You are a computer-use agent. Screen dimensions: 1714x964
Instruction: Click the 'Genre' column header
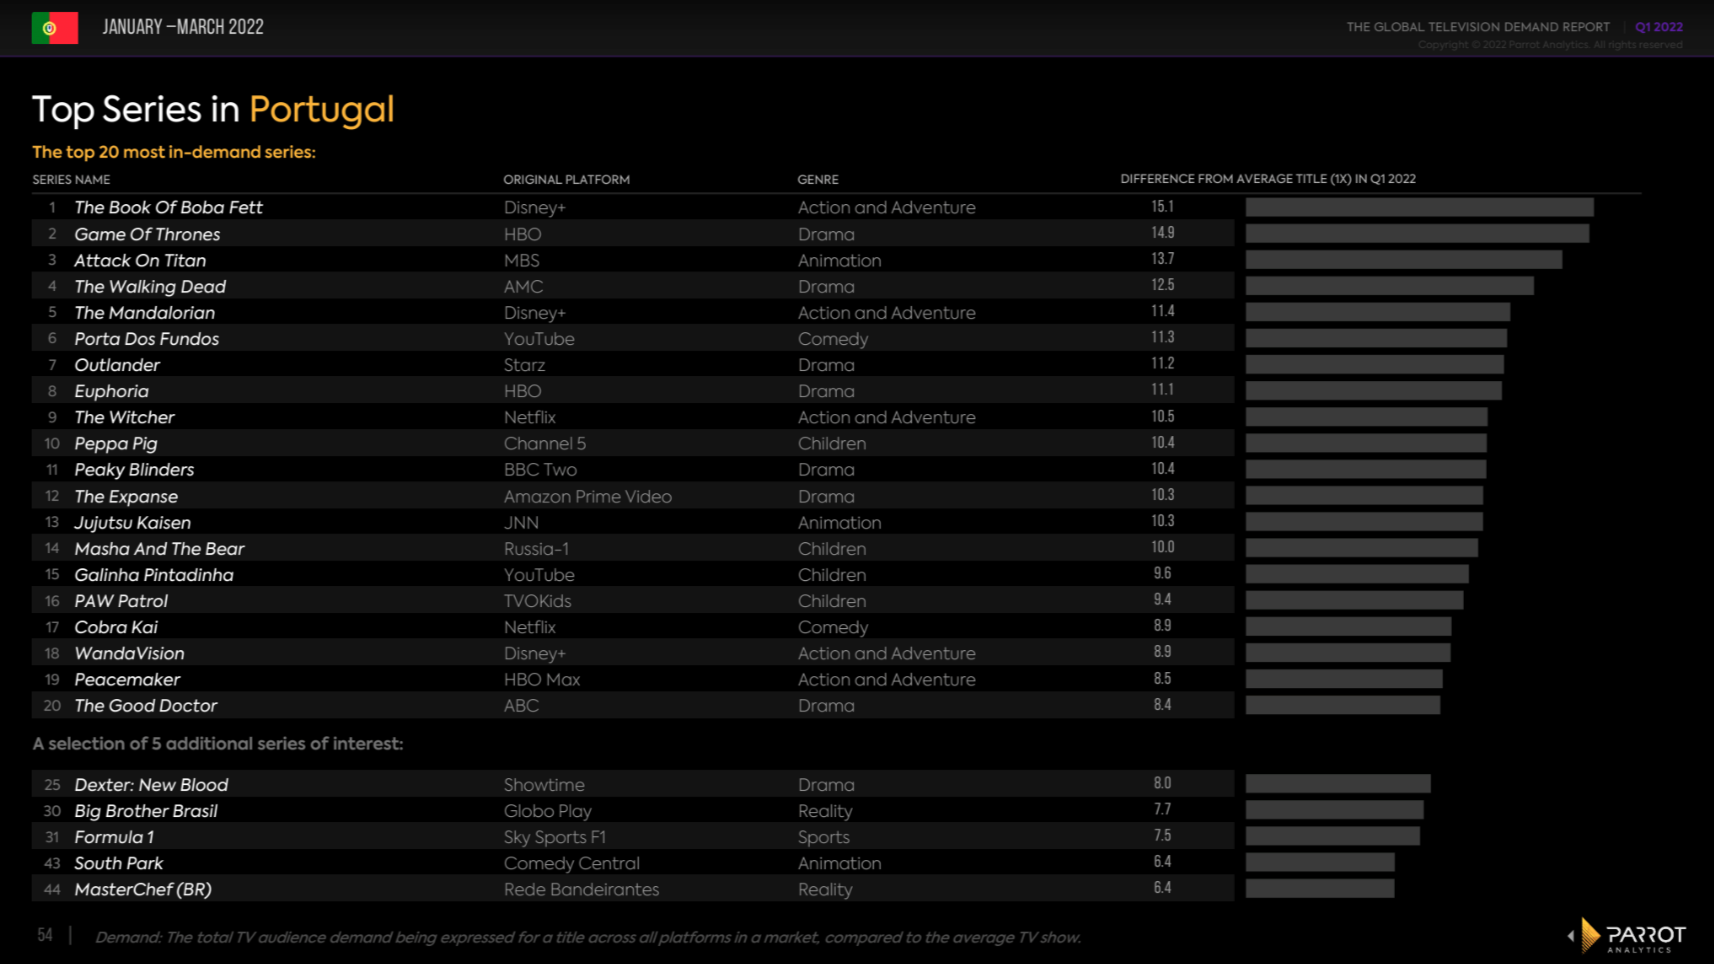click(x=818, y=180)
